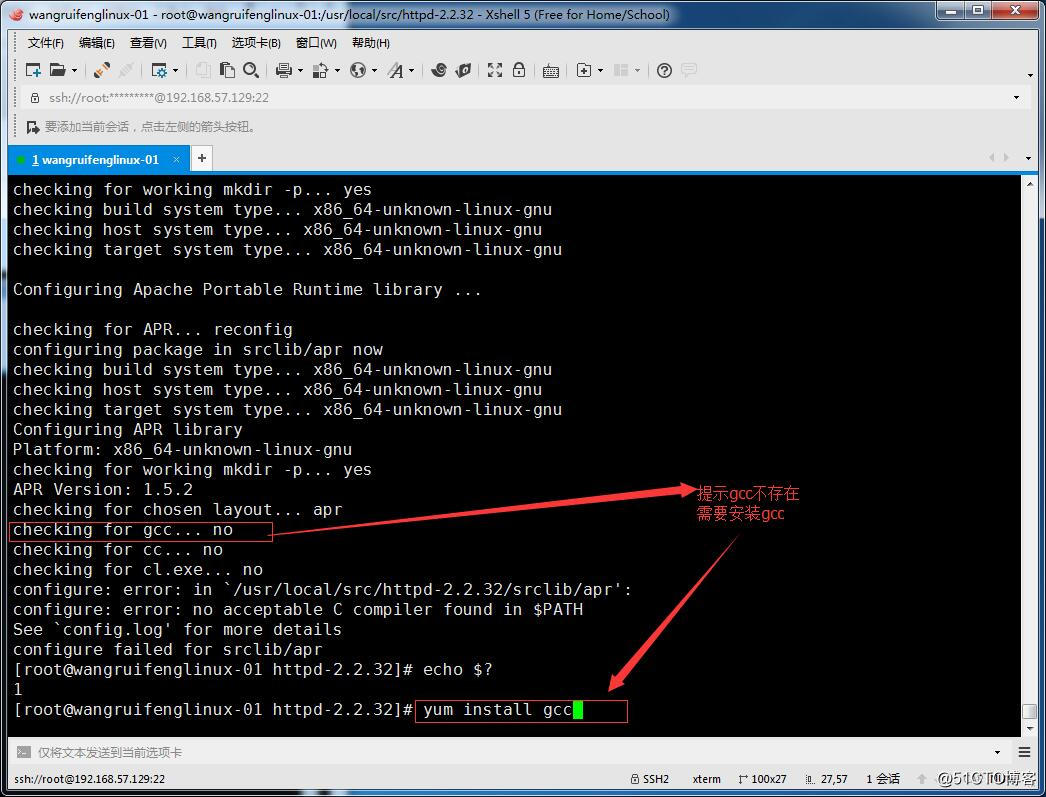Viewport: 1046px width, 797px height.
Task: Expand the Encoding globe dropdown arrow
Action: pos(374,71)
